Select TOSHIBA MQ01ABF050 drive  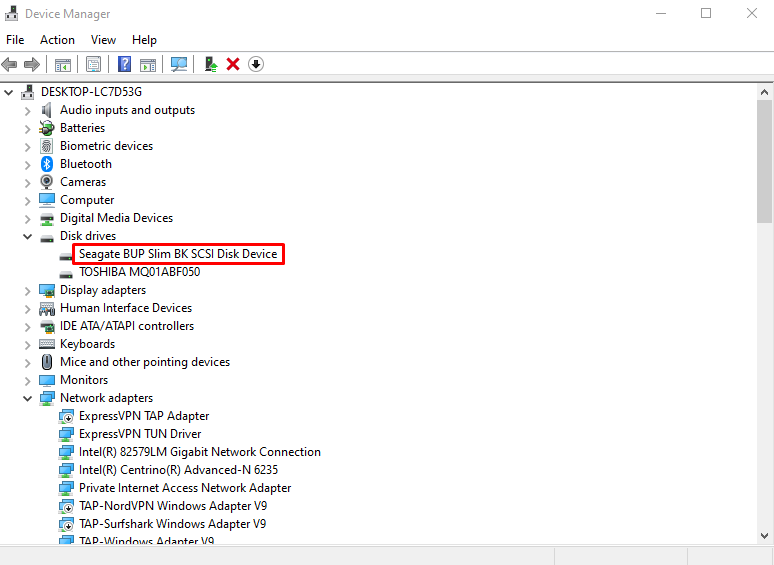pyautogui.click(x=140, y=272)
